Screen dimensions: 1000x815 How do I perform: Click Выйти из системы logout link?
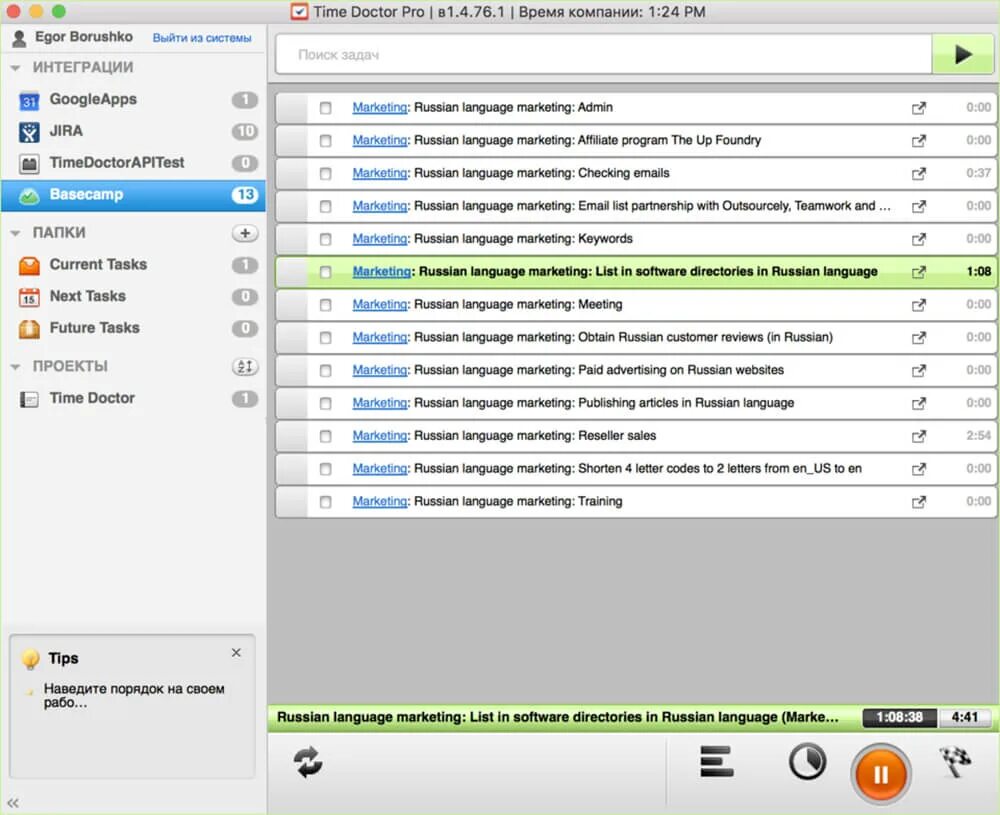(x=202, y=38)
